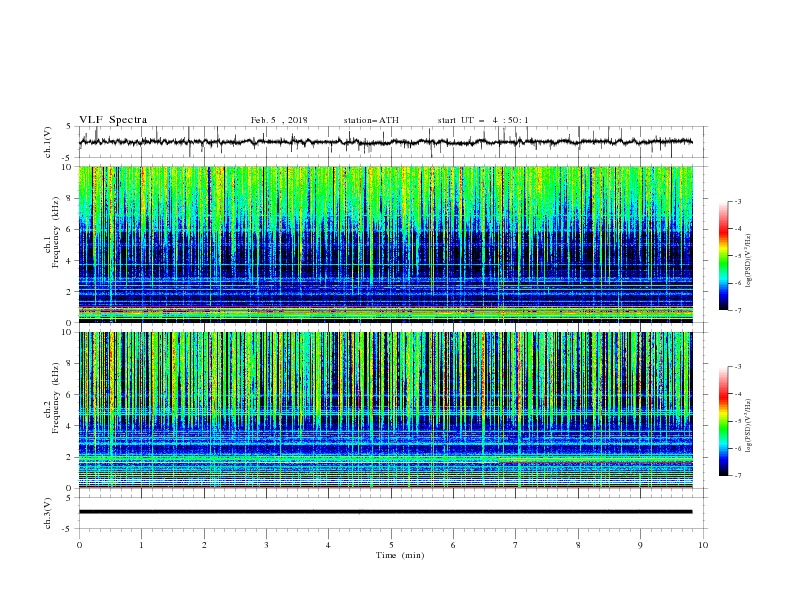The width and height of the screenshot is (792, 612).
Task: Click the ch.1 spectrogram color bar
Action: point(723,256)
